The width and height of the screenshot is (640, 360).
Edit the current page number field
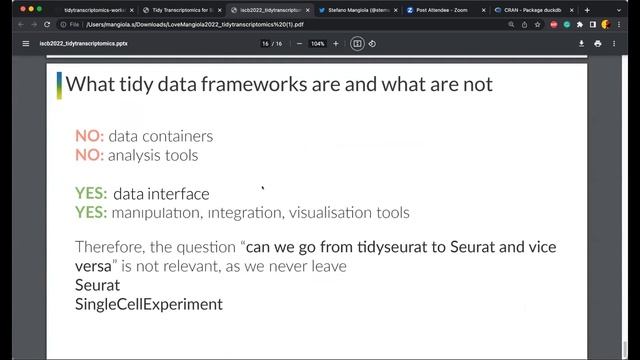click(265, 44)
